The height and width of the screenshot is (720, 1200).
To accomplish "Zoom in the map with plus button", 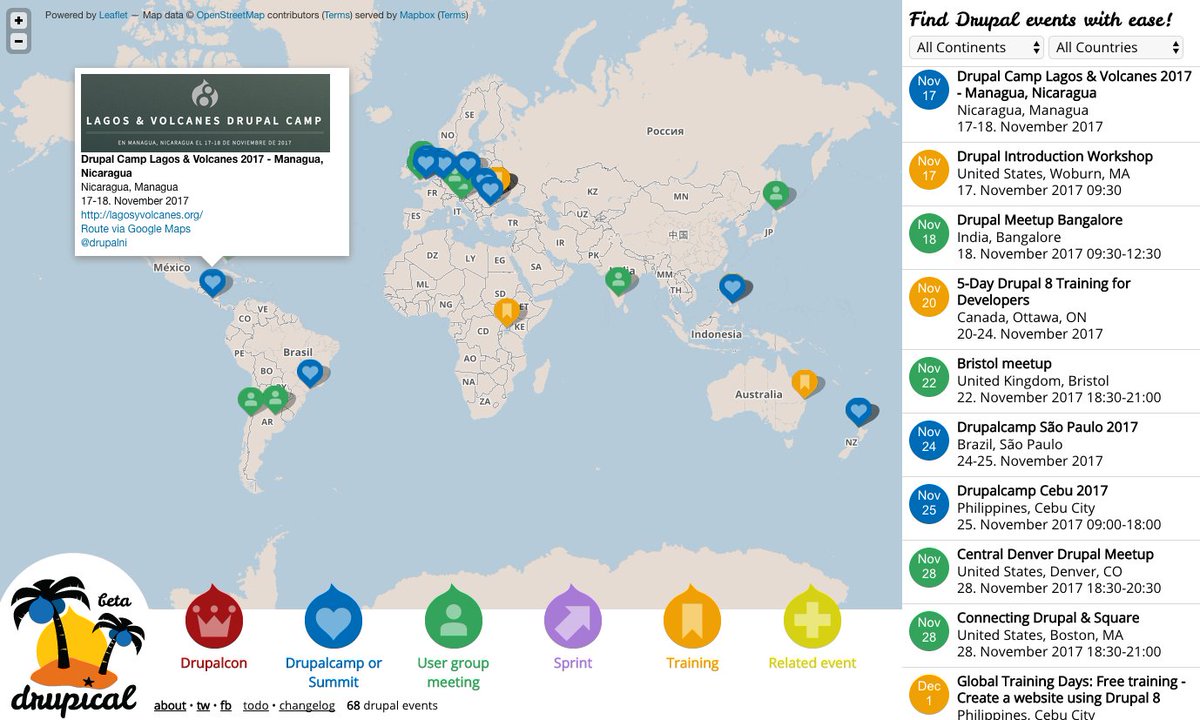I will pyautogui.click(x=18, y=20).
